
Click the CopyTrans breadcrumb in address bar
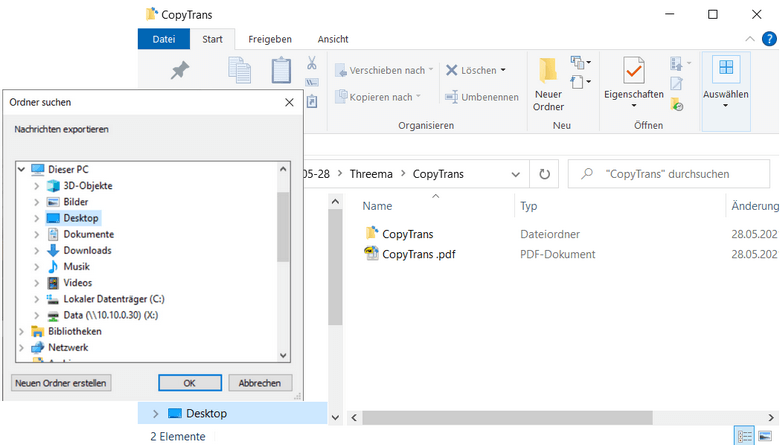click(x=438, y=174)
